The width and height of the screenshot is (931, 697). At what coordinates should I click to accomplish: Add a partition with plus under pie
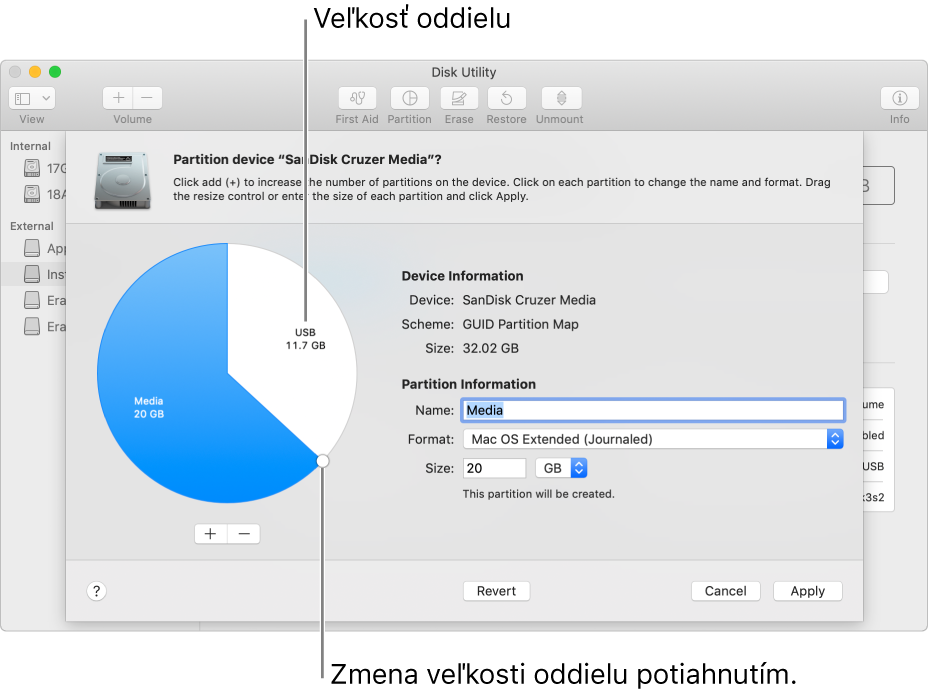click(x=210, y=534)
